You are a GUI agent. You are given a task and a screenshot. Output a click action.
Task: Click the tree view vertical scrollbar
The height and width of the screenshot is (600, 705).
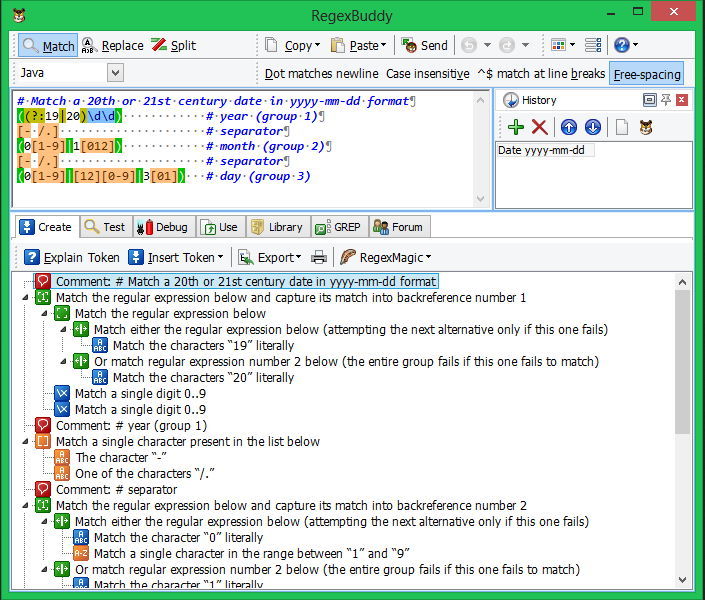[x=683, y=360]
